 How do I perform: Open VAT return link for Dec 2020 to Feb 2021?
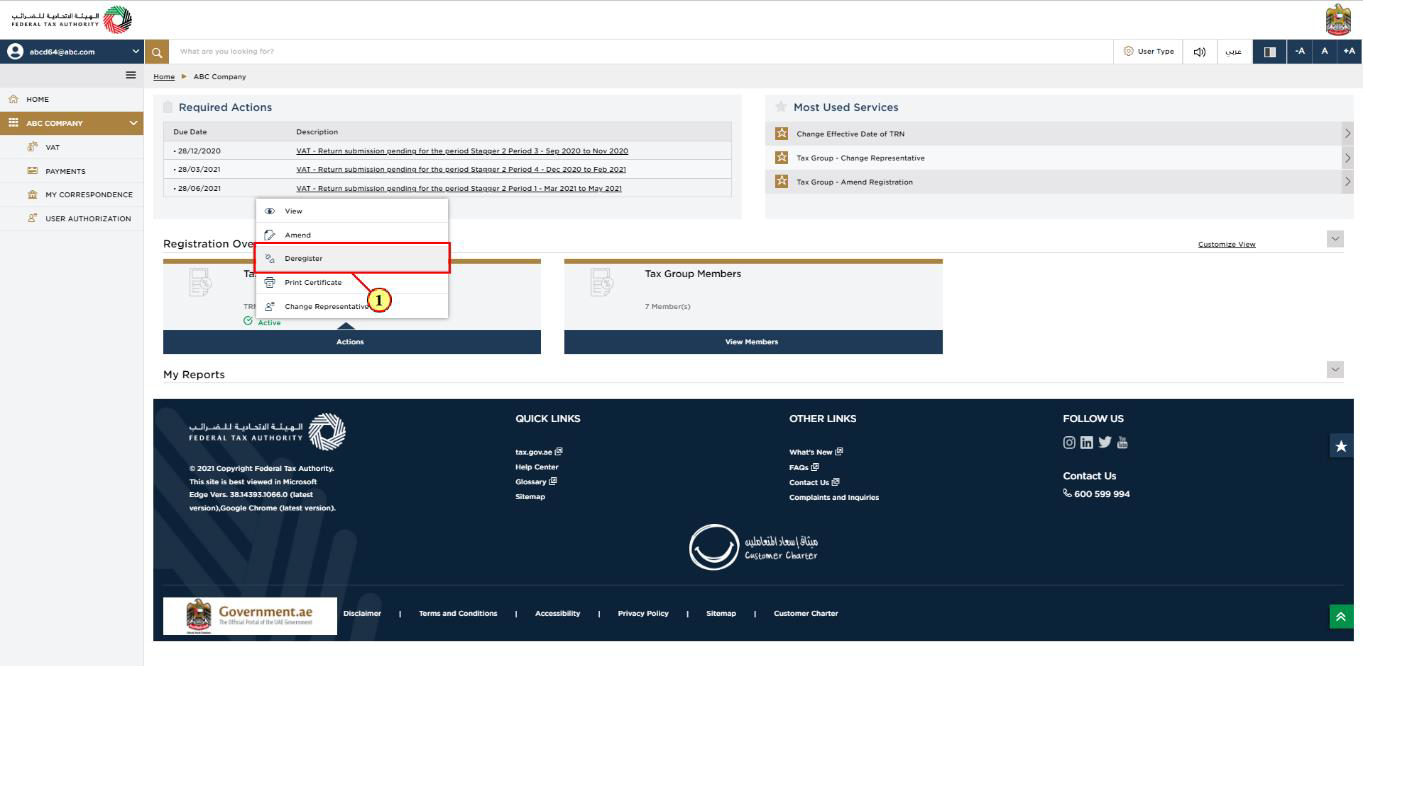coord(461,170)
